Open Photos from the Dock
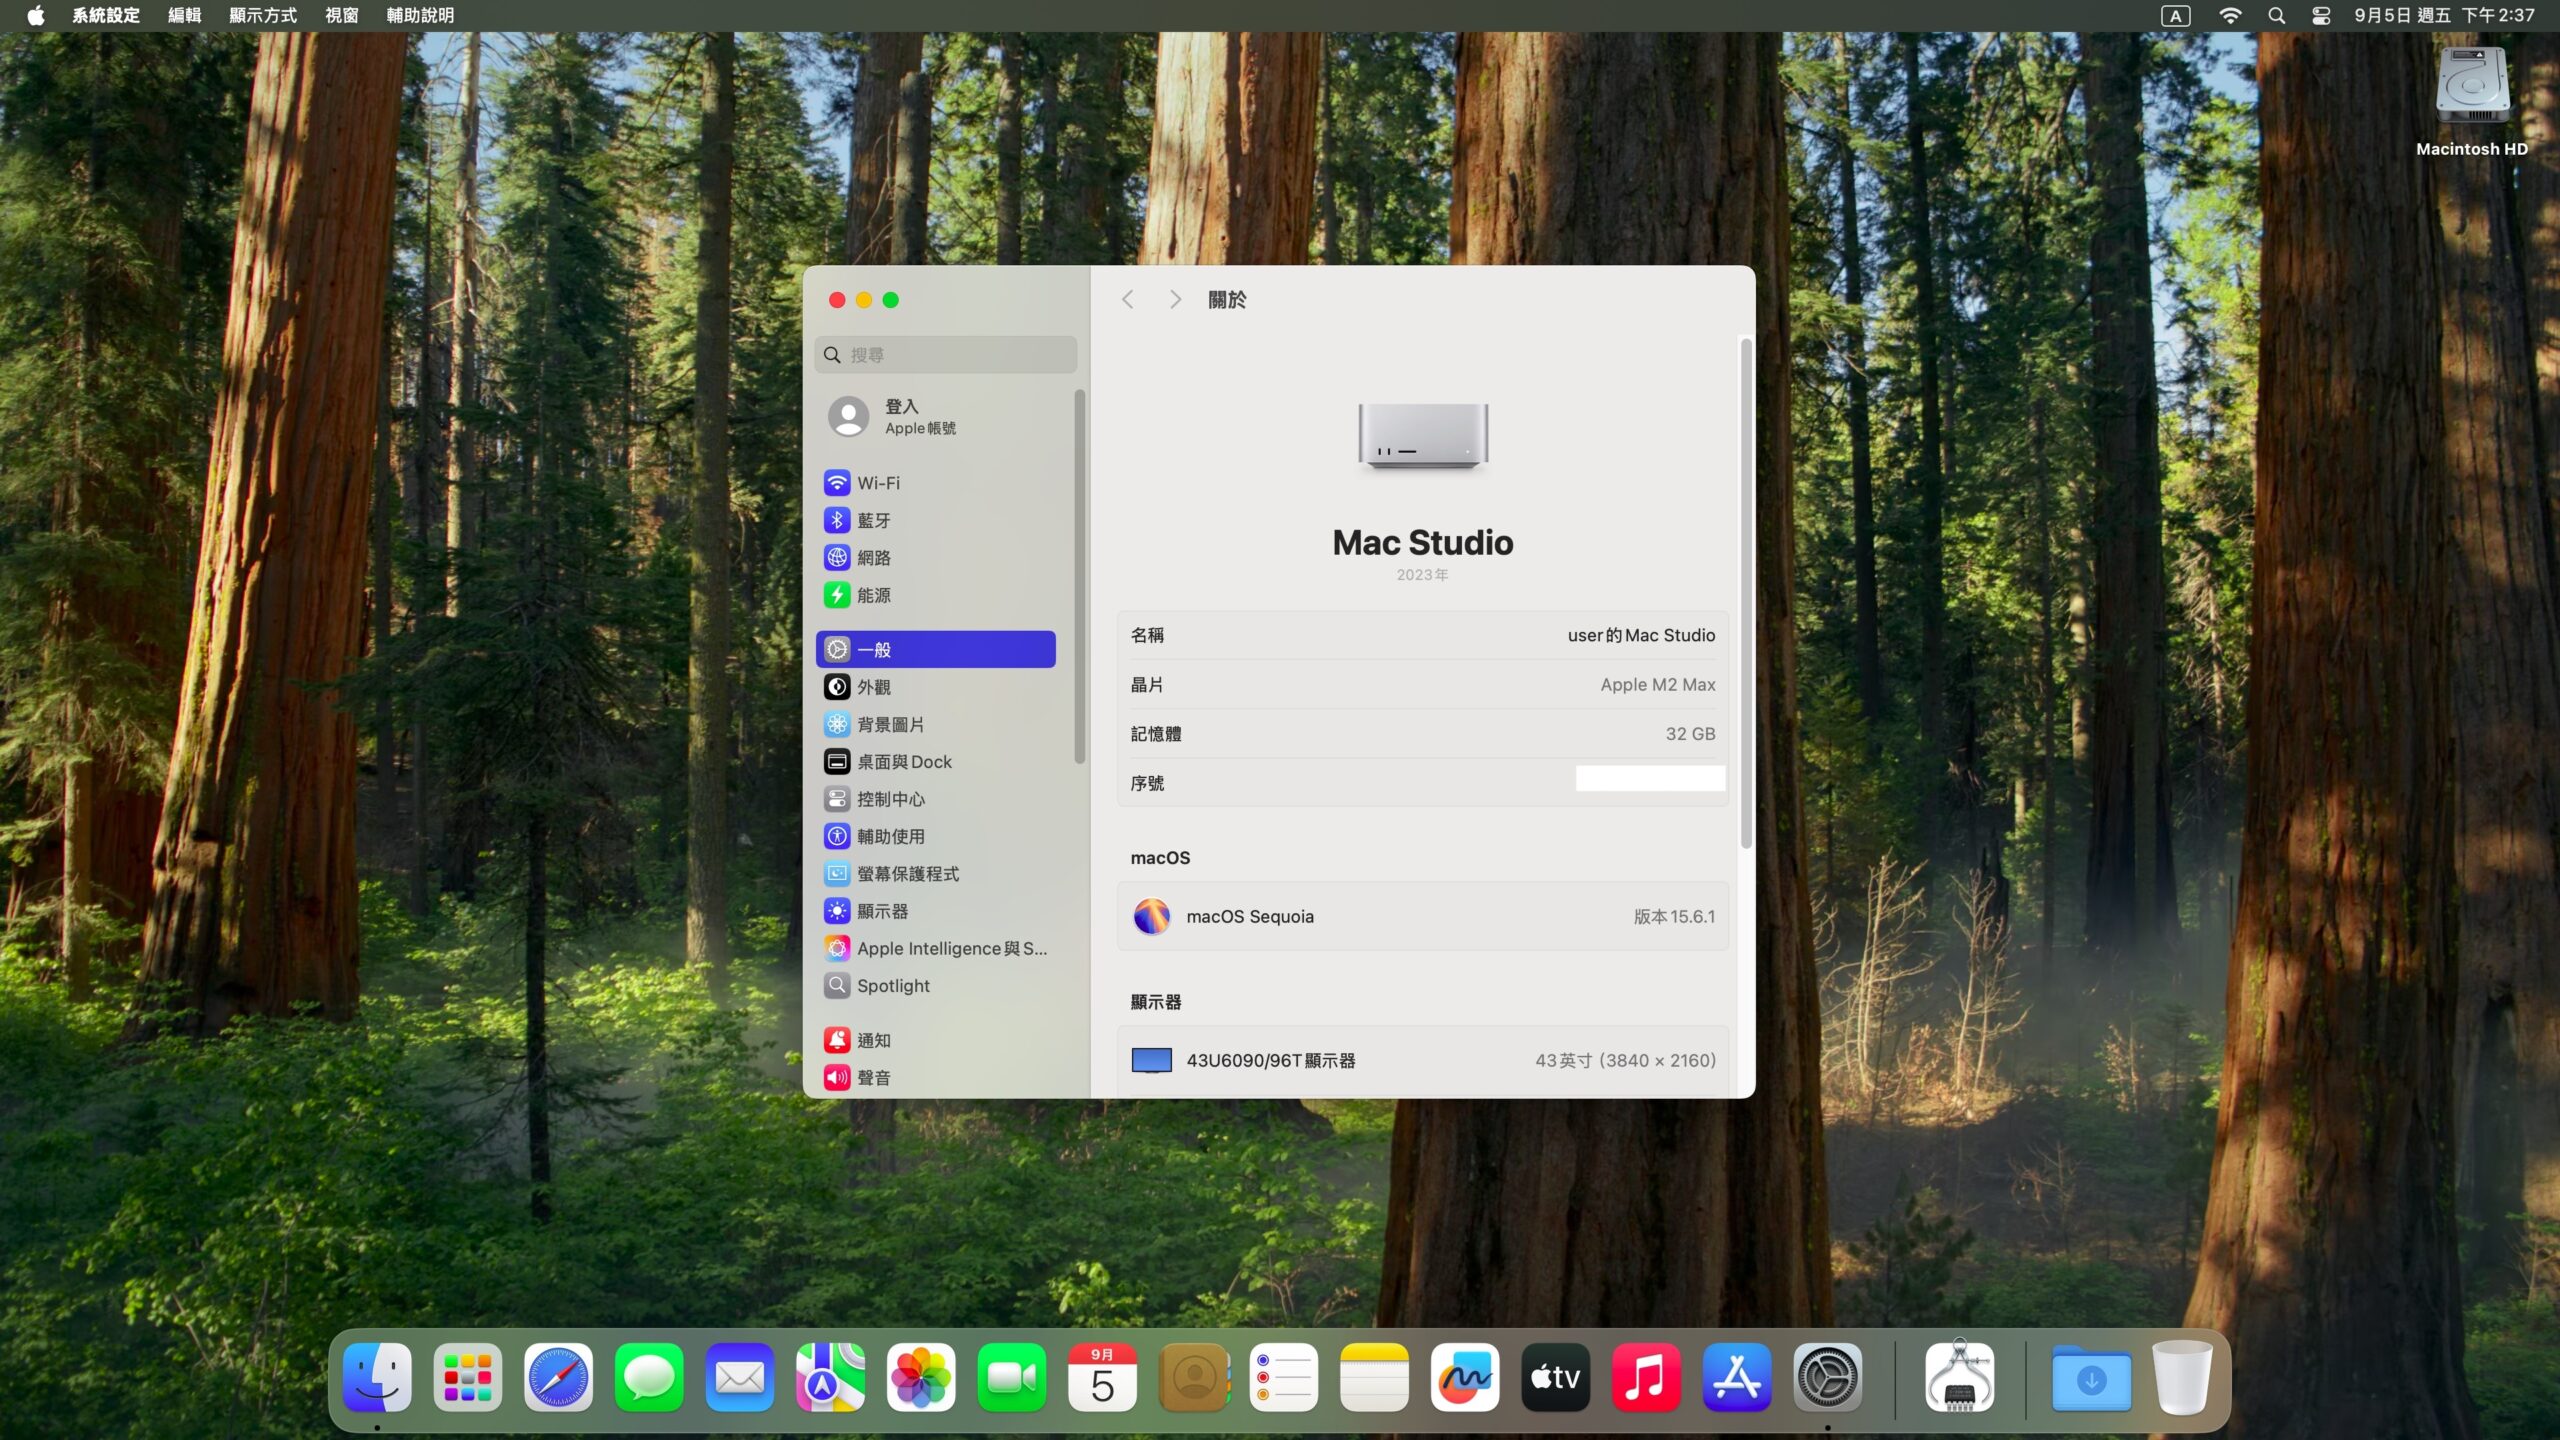Viewport: 2560px width, 1440px height. (x=921, y=1378)
